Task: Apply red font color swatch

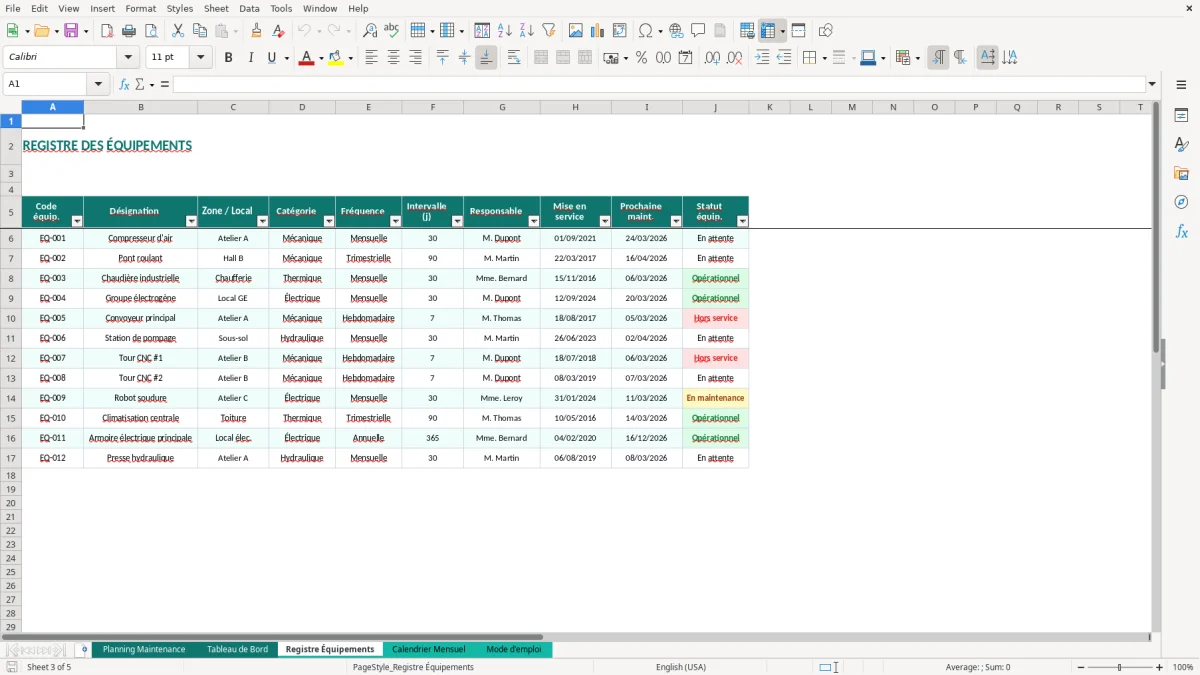Action: tap(306, 58)
